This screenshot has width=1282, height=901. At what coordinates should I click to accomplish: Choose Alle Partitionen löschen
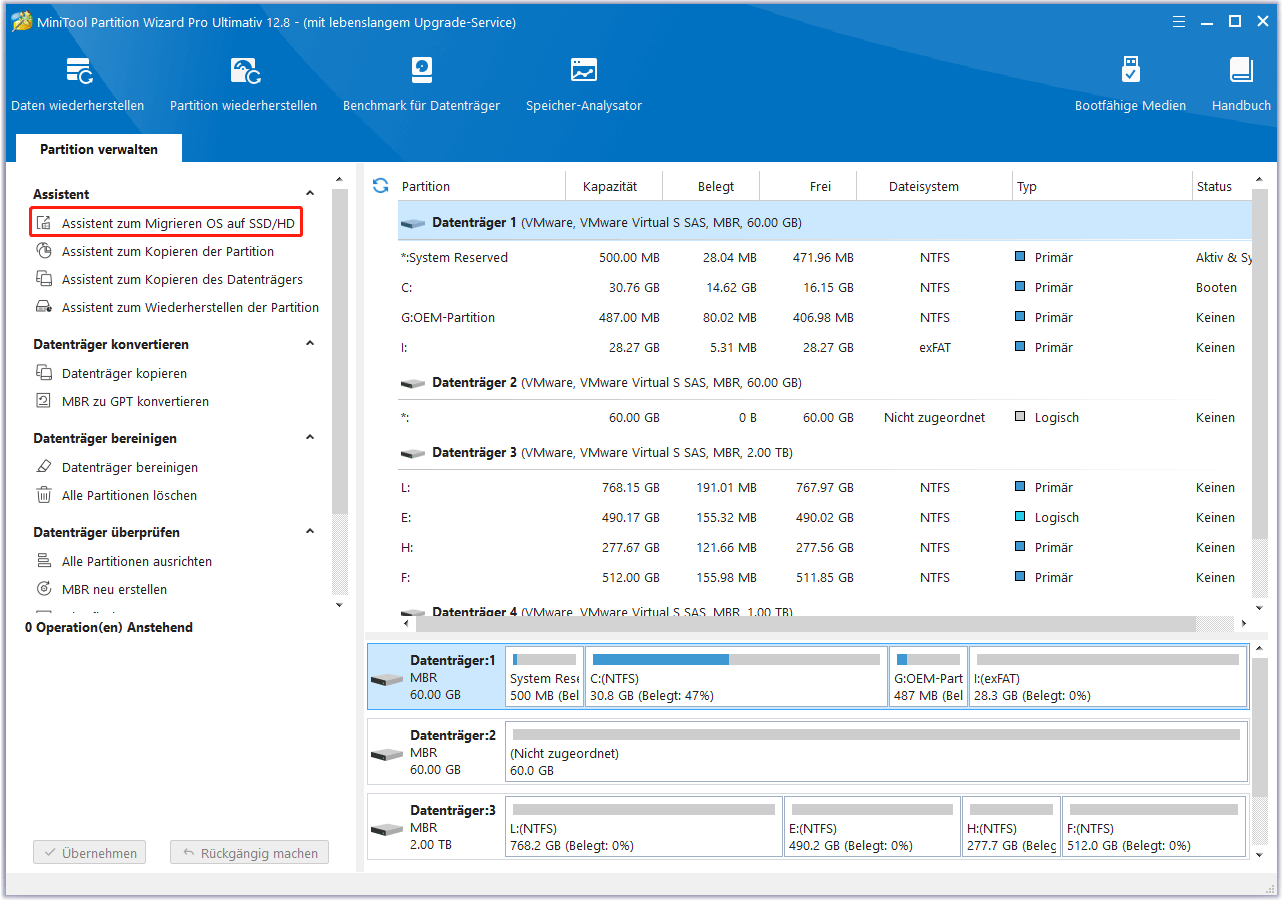pyautogui.click(x=129, y=495)
